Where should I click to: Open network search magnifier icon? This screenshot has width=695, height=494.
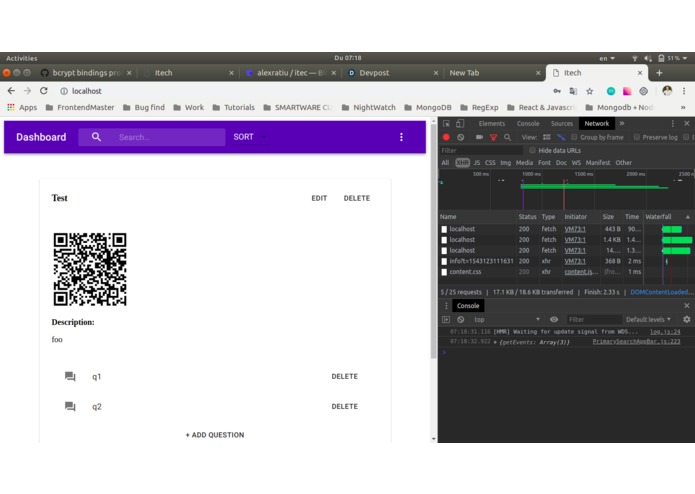click(x=508, y=137)
